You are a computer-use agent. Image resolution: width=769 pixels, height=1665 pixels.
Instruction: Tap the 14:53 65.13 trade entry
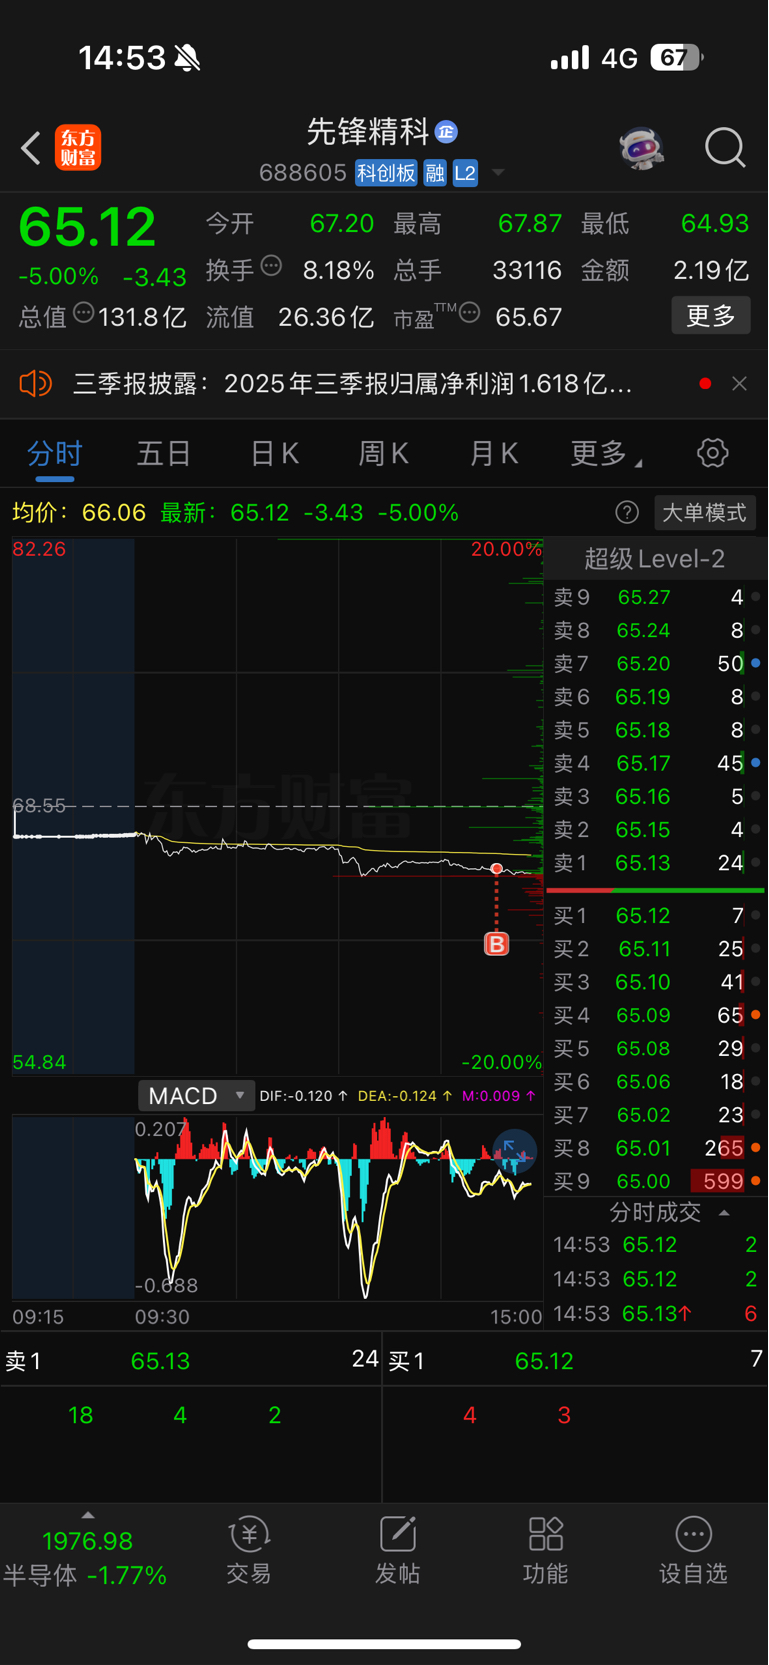pyautogui.click(x=655, y=1314)
